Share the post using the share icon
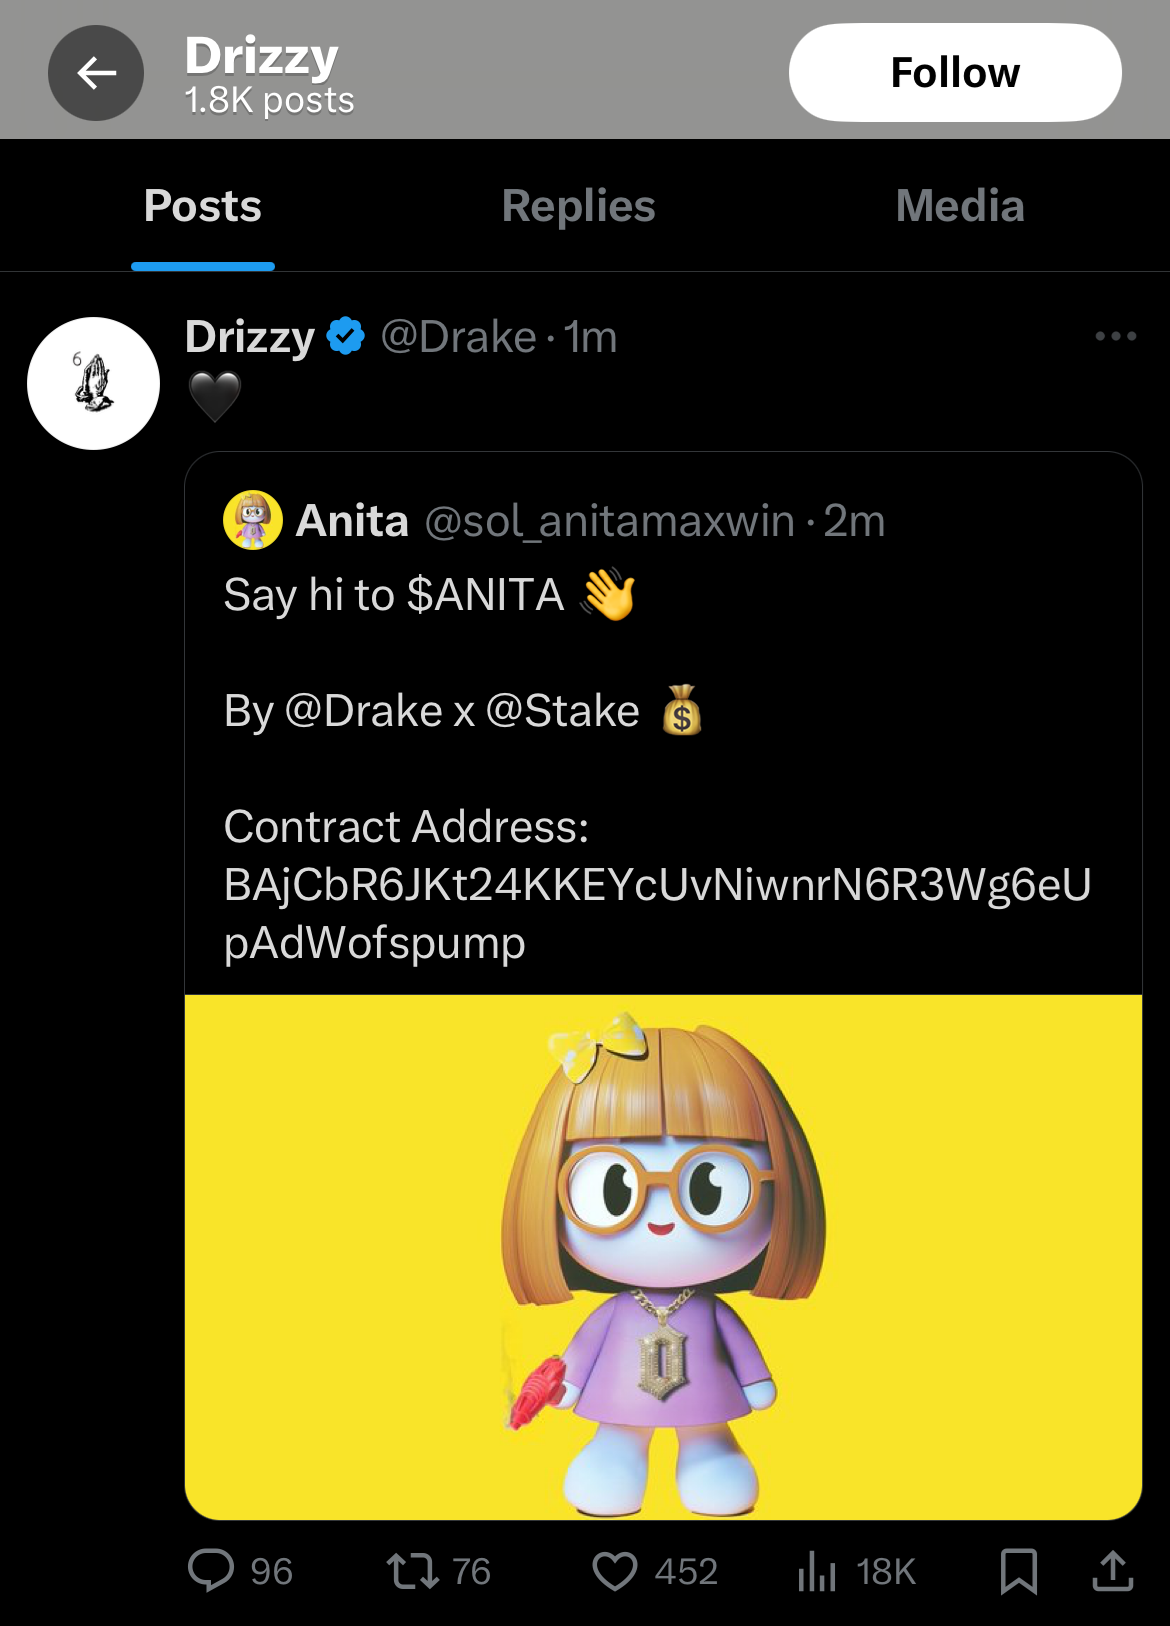This screenshot has height=1626, width=1170. tap(1118, 1571)
